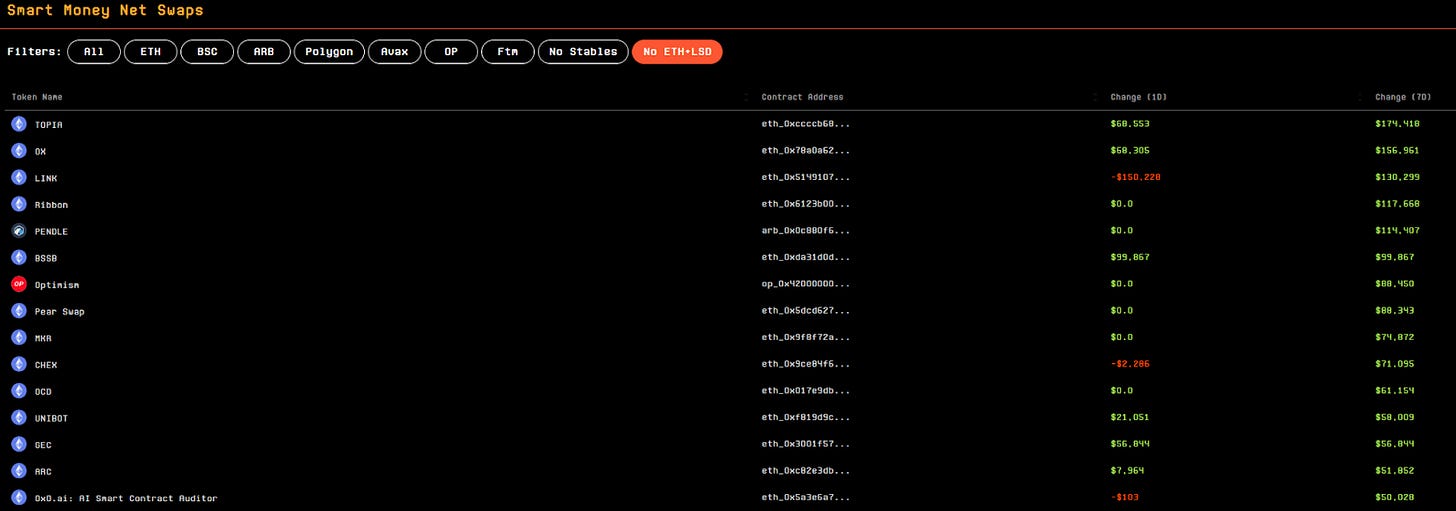Viewport: 1456px width, 511px height.
Task: Click Ribbon 7D change $117,668
Action: 1398,205
